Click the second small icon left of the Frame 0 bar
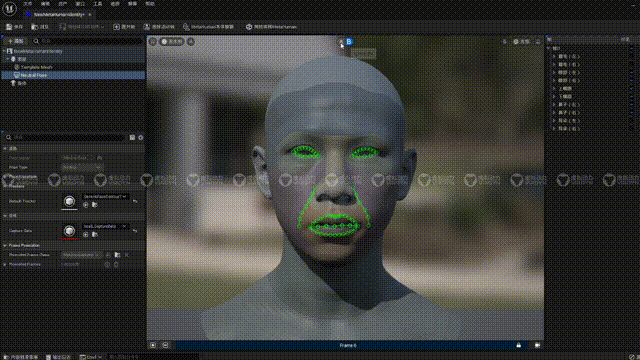This screenshot has width=640, height=360. 165,345
